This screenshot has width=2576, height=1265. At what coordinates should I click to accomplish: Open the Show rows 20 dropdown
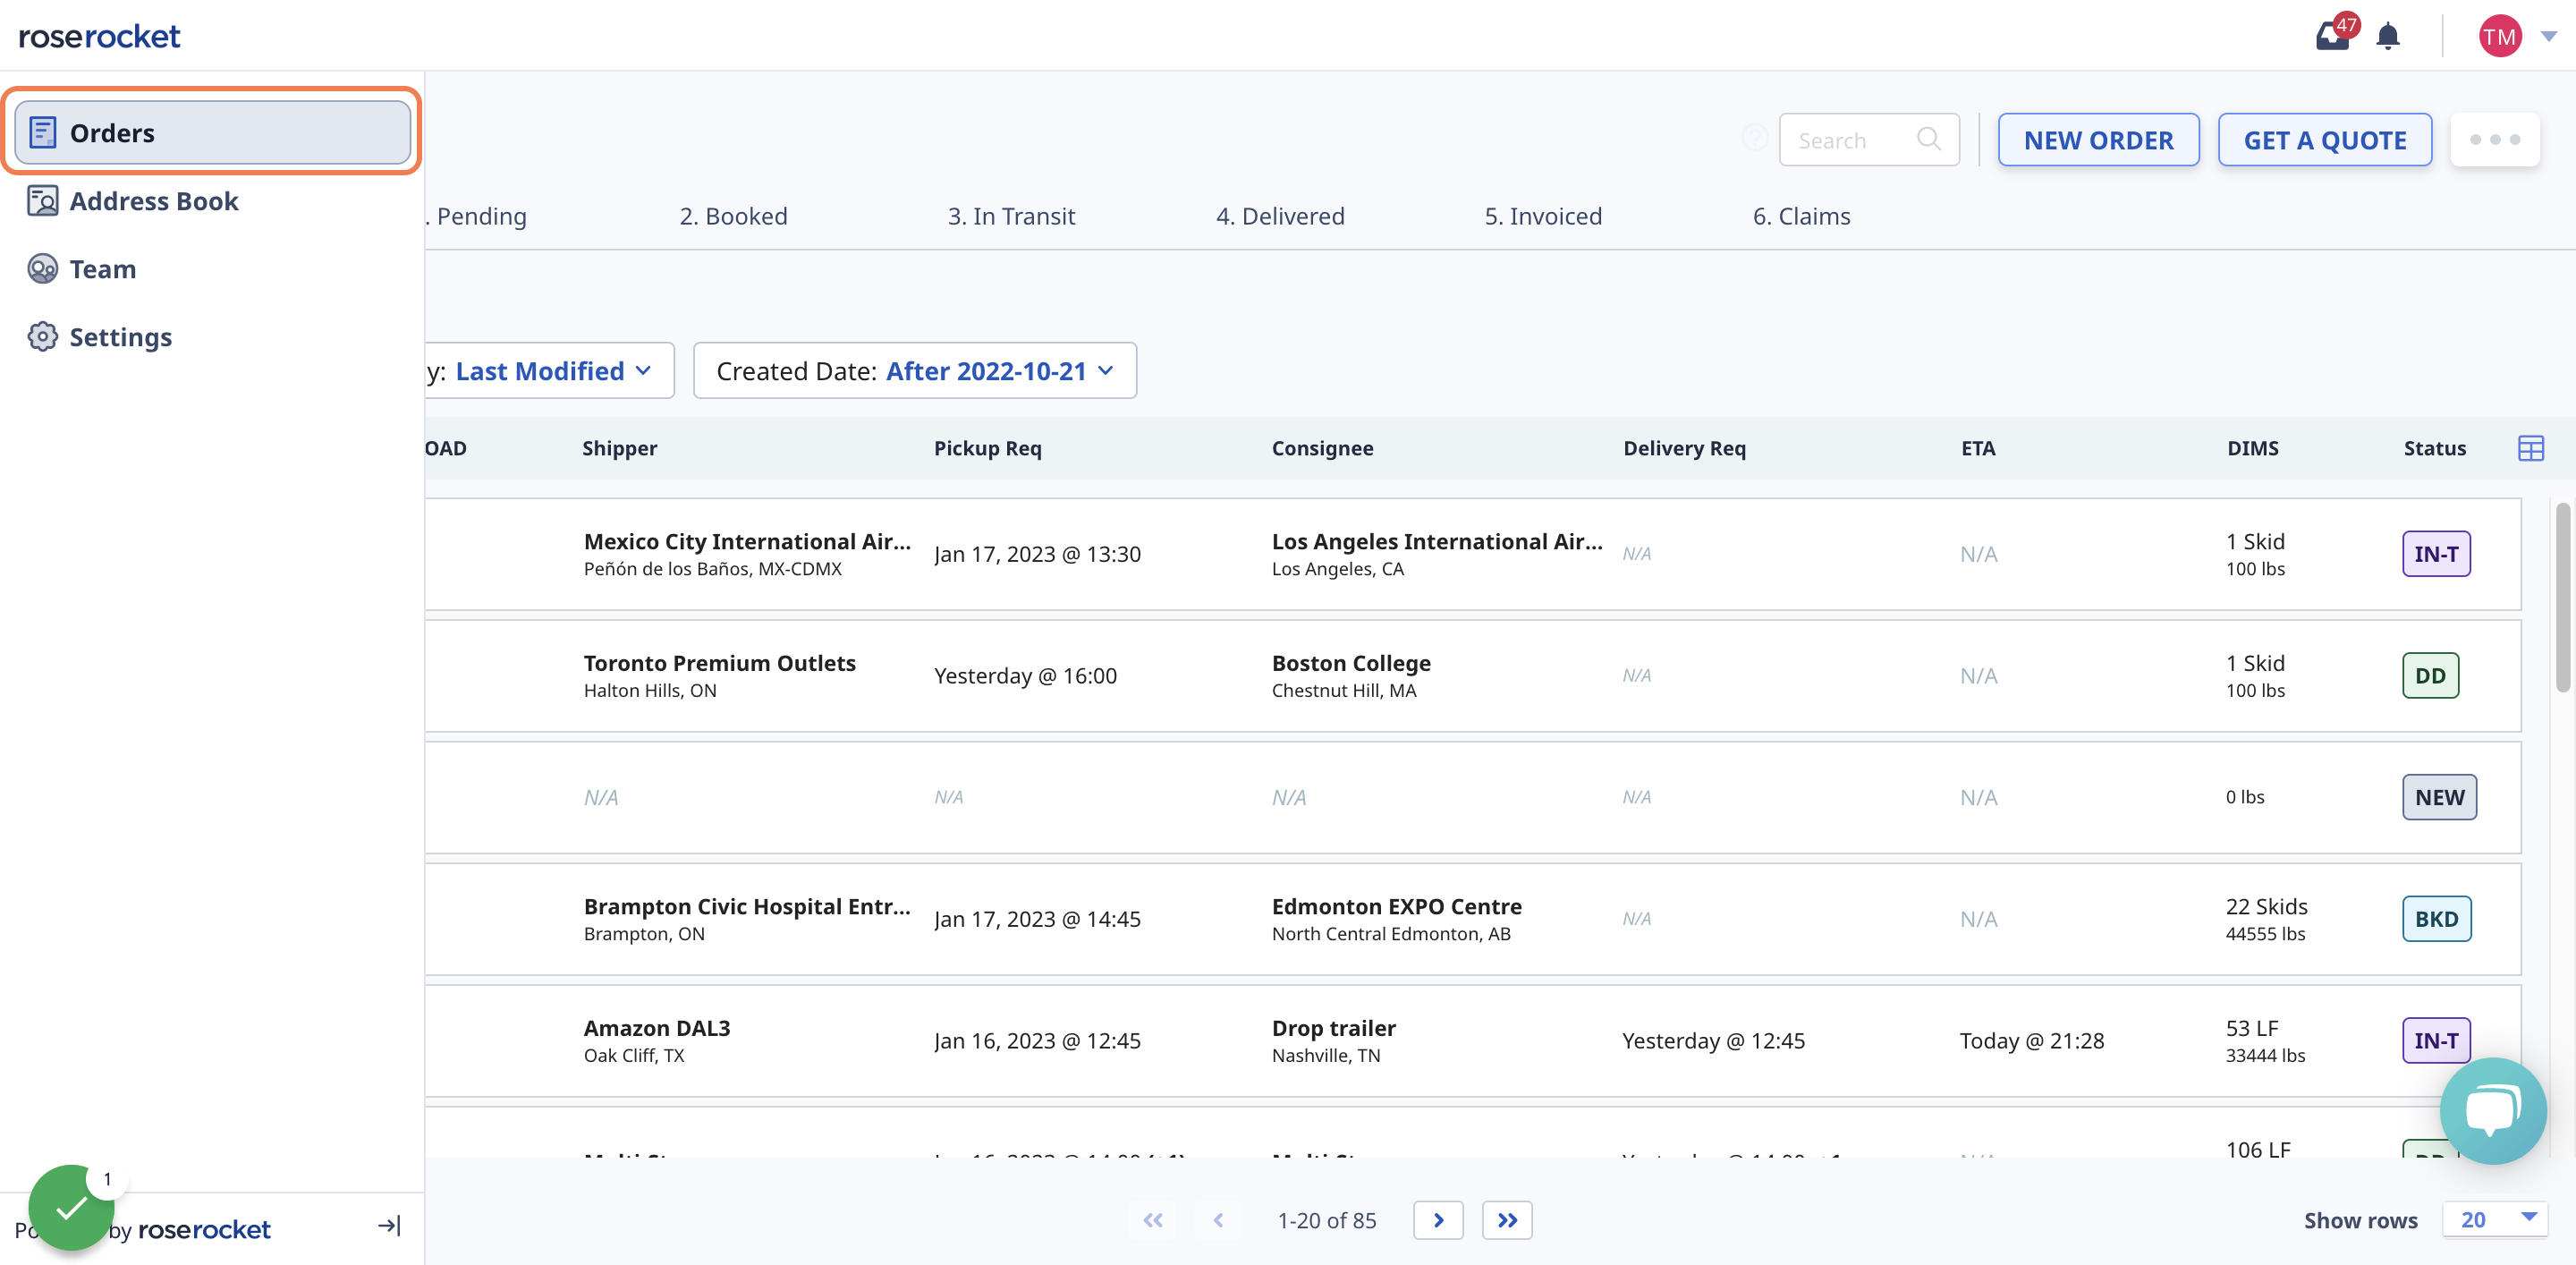coord(2494,1219)
